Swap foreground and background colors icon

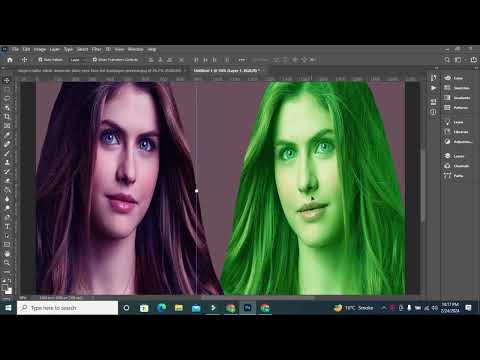(x=10, y=281)
